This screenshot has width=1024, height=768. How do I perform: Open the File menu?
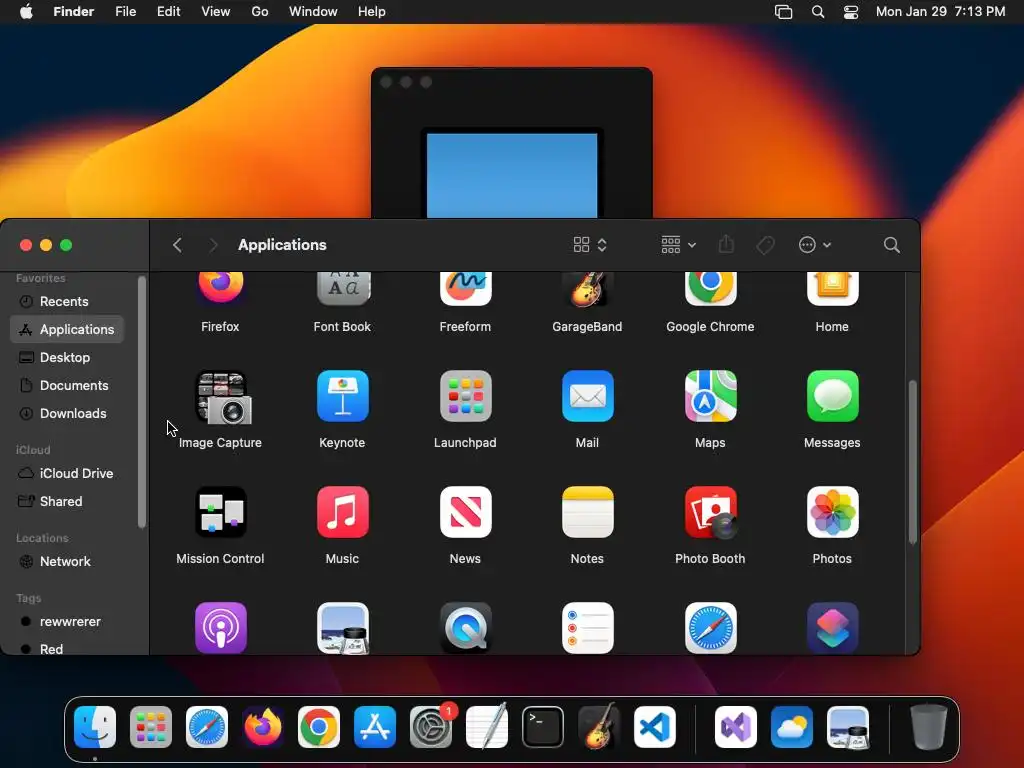(125, 12)
